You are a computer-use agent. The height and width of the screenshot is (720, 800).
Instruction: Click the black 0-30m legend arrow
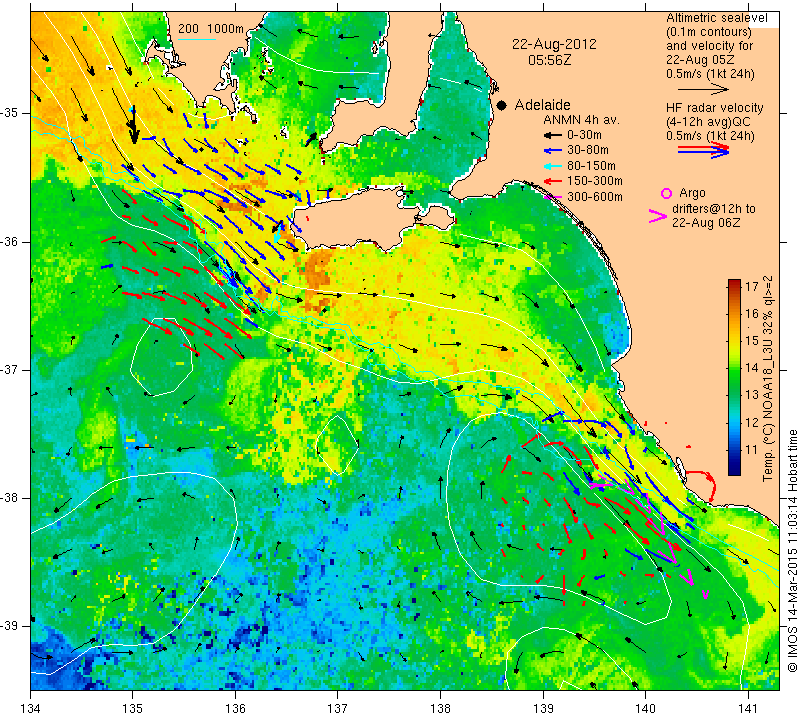click(553, 135)
